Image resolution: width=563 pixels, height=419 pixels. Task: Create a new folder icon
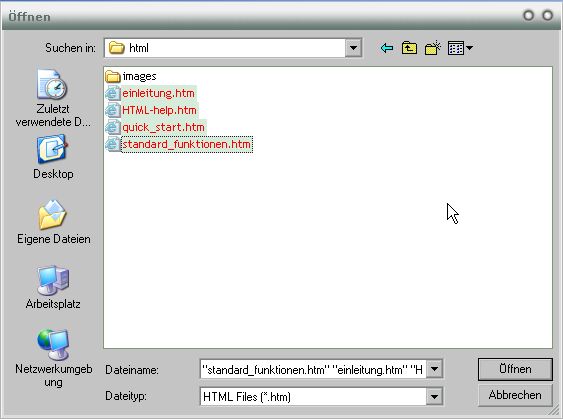(433, 48)
